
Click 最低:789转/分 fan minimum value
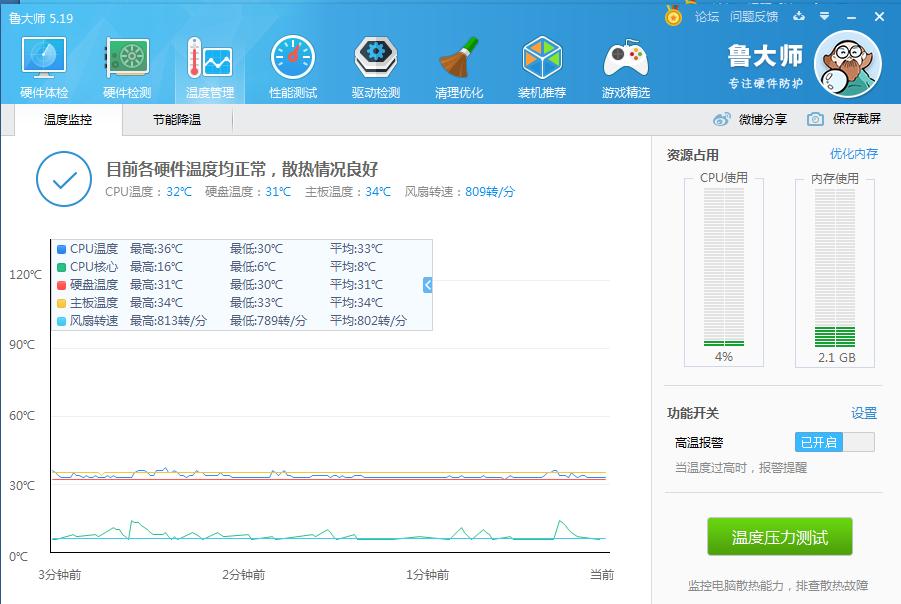pyautogui.click(x=268, y=321)
